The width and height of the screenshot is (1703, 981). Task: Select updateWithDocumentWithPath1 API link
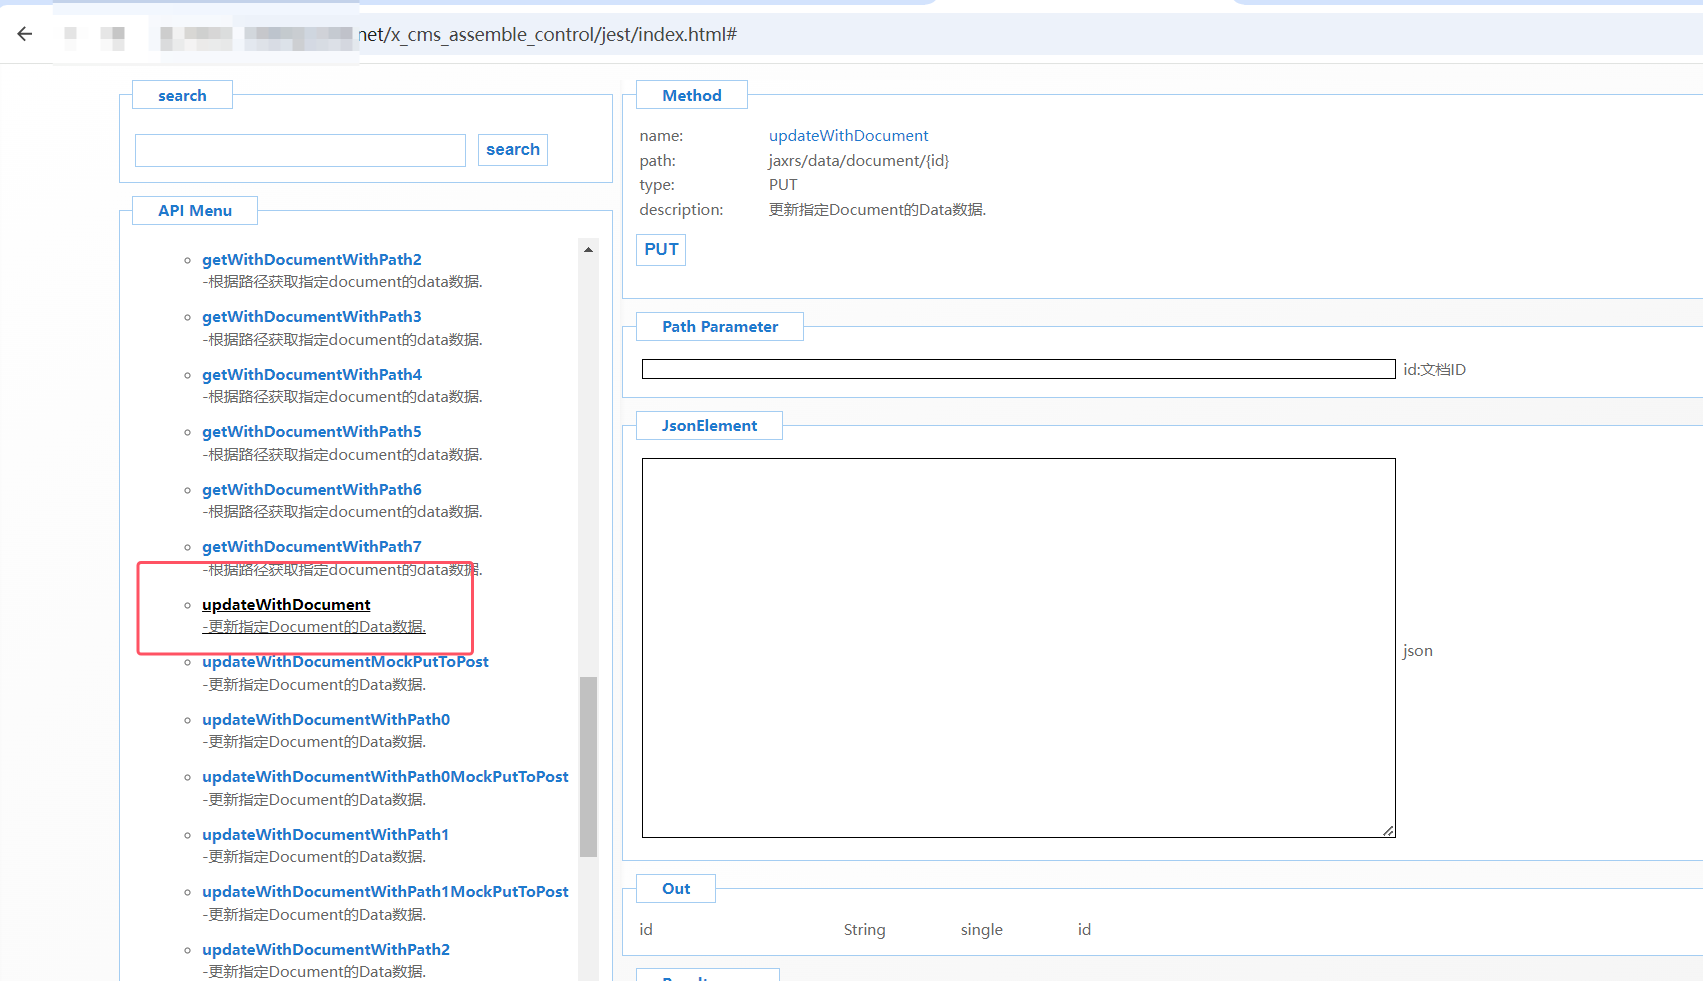click(x=325, y=835)
